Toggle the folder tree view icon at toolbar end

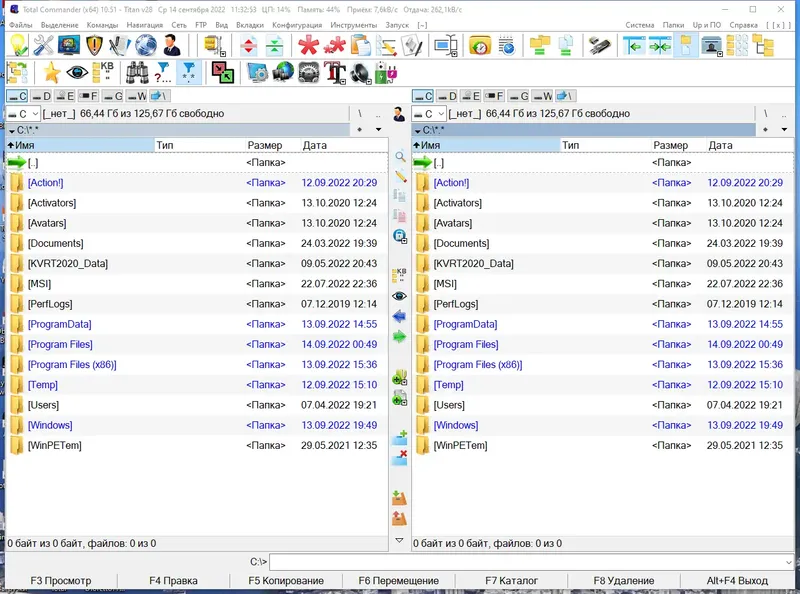[x=763, y=45]
